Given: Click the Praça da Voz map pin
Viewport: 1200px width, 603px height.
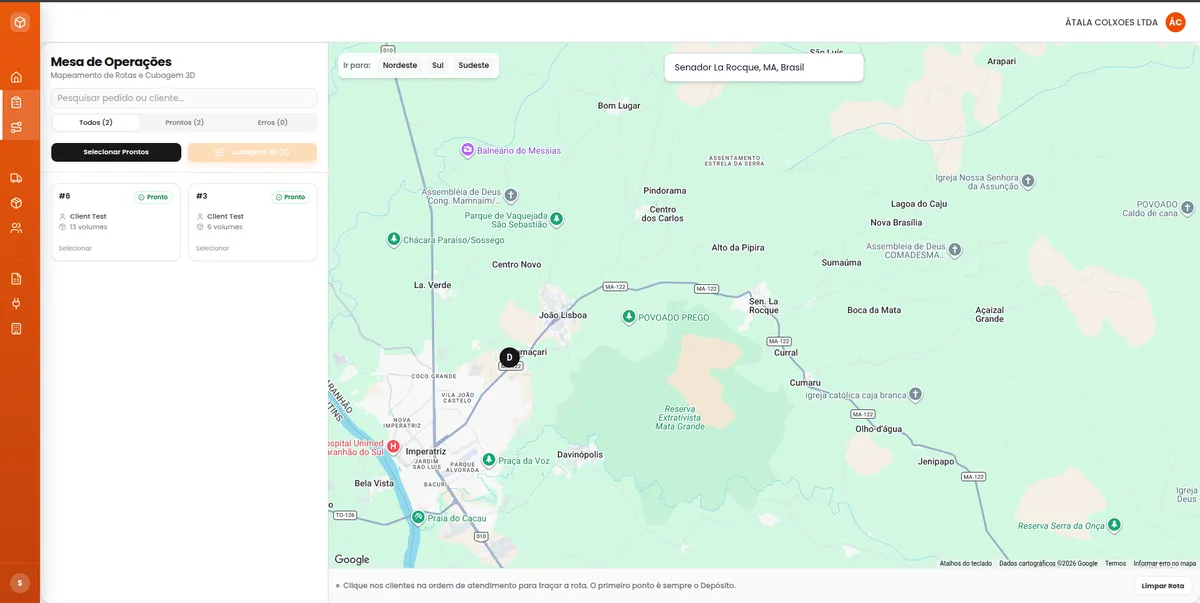Looking at the screenshot, I should [488, 460].
